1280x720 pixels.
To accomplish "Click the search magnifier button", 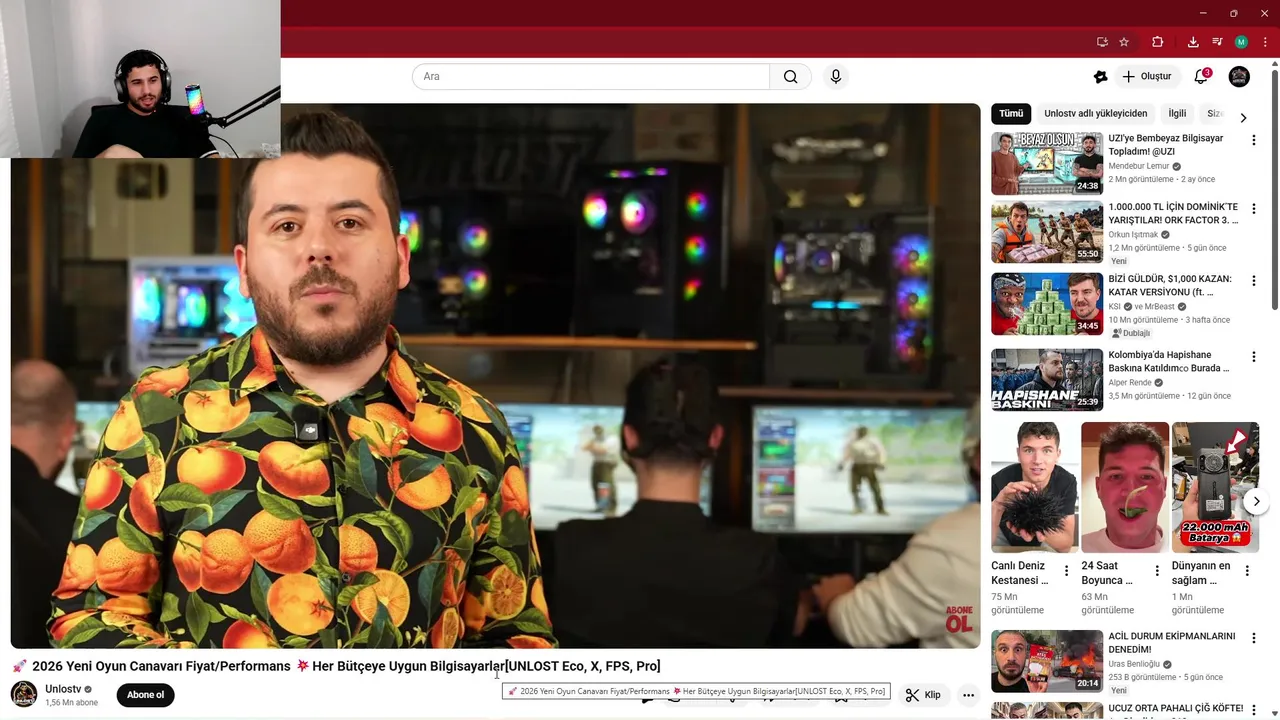I will coord(790,77).
